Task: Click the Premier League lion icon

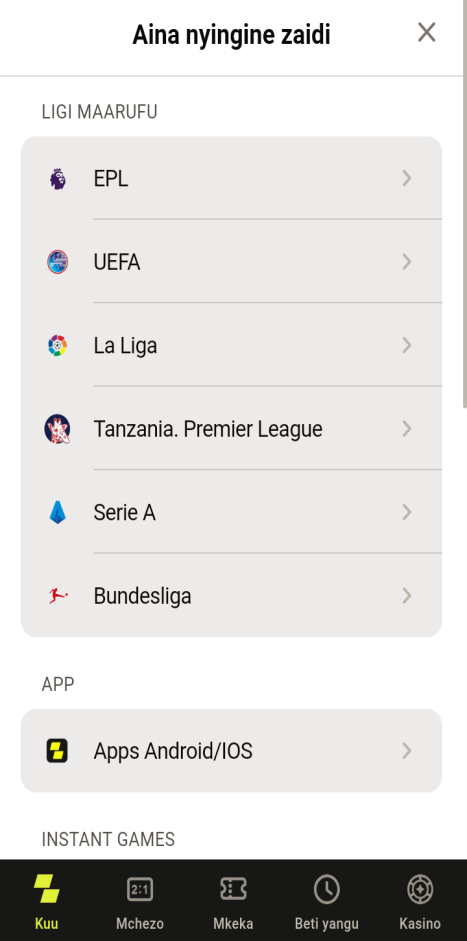Action: click(x=58, y=179)
